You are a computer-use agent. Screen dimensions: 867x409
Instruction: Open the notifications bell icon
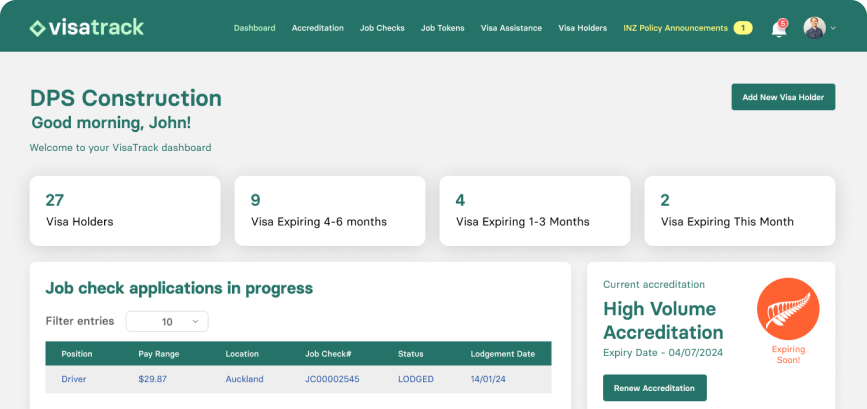click(x=779, y=28)
